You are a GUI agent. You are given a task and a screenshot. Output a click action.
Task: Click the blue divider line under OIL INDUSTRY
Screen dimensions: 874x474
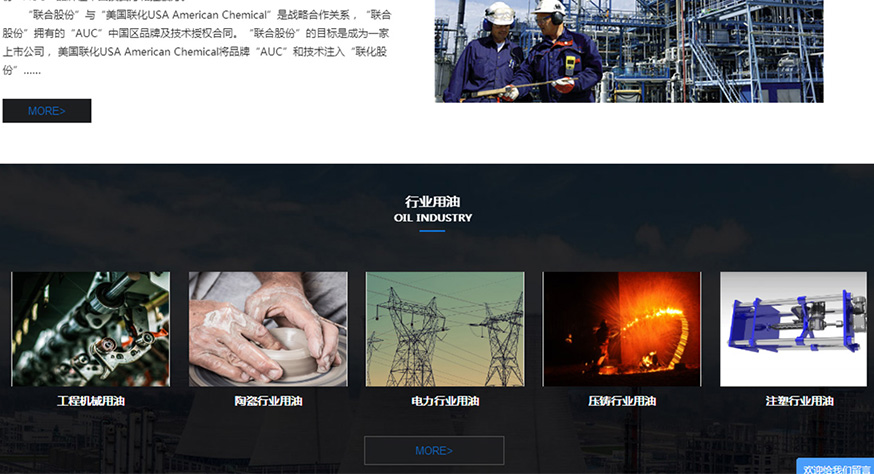click(432, 231)
